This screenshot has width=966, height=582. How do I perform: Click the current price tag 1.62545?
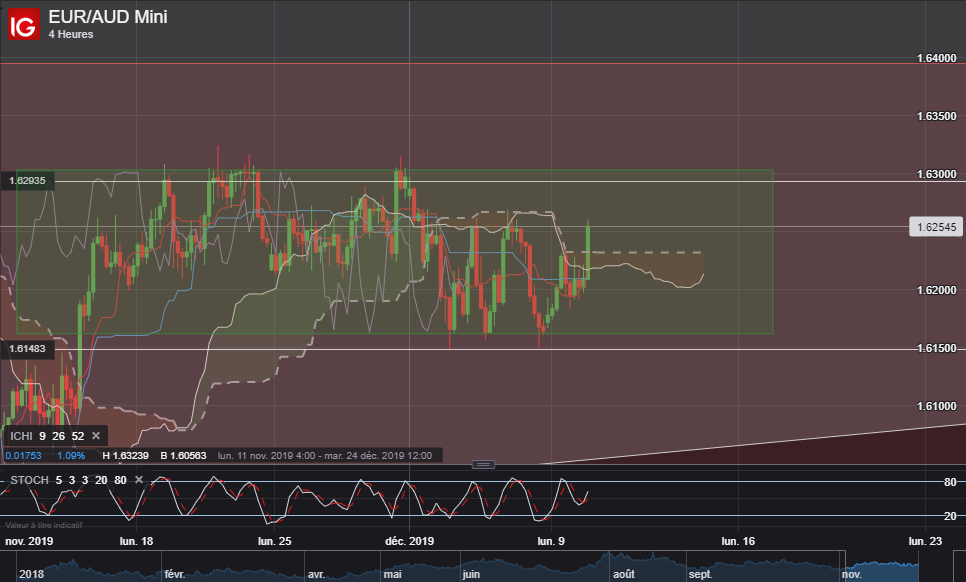click(x=934, y=227)
